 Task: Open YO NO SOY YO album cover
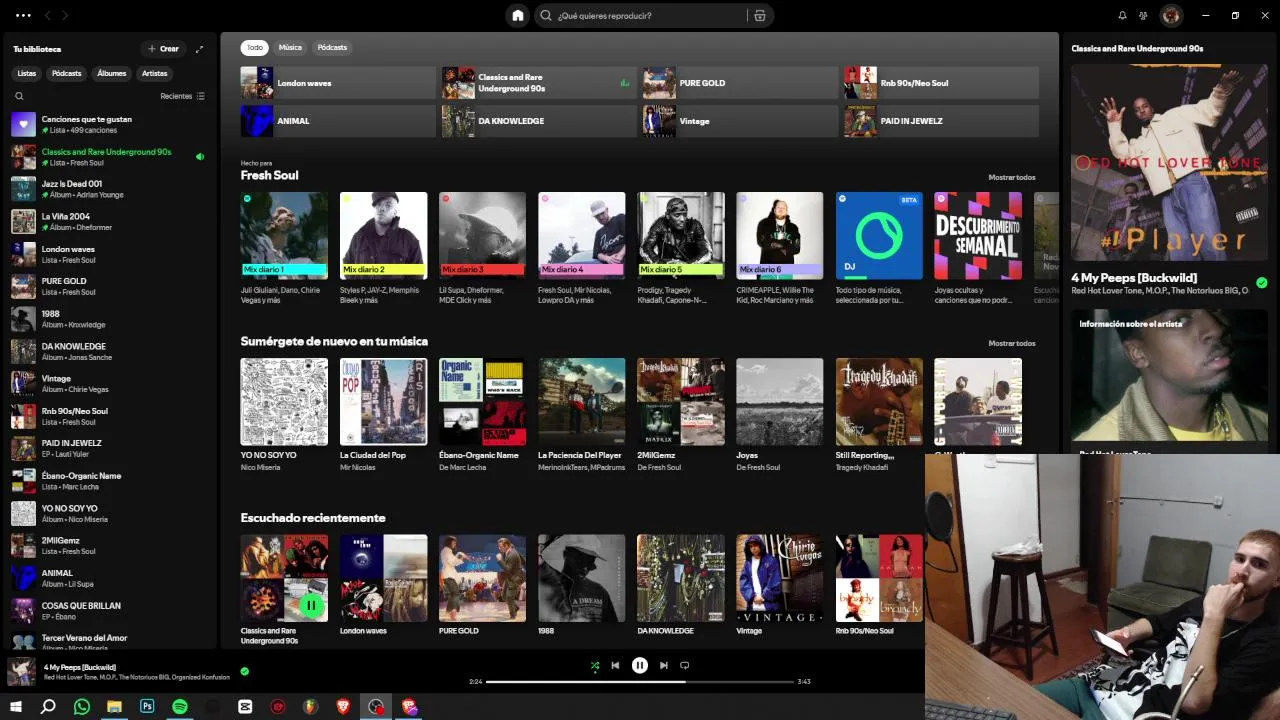point(284,402)
